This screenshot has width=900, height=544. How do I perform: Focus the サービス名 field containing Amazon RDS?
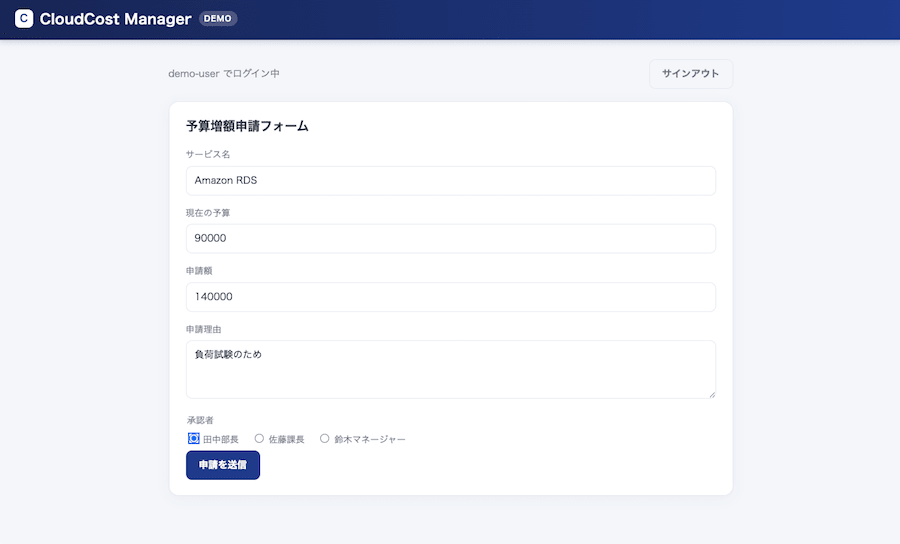[x=451, y=181]
